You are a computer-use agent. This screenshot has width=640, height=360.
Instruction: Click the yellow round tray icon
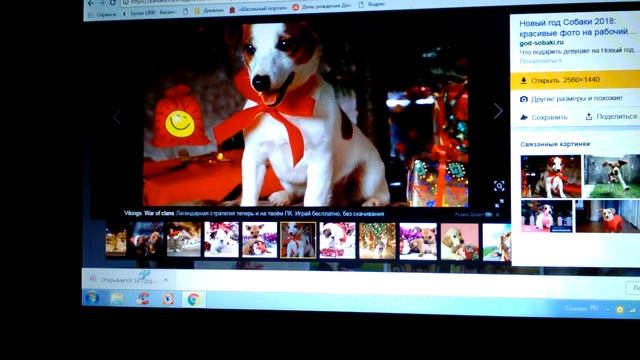point(620,309)
